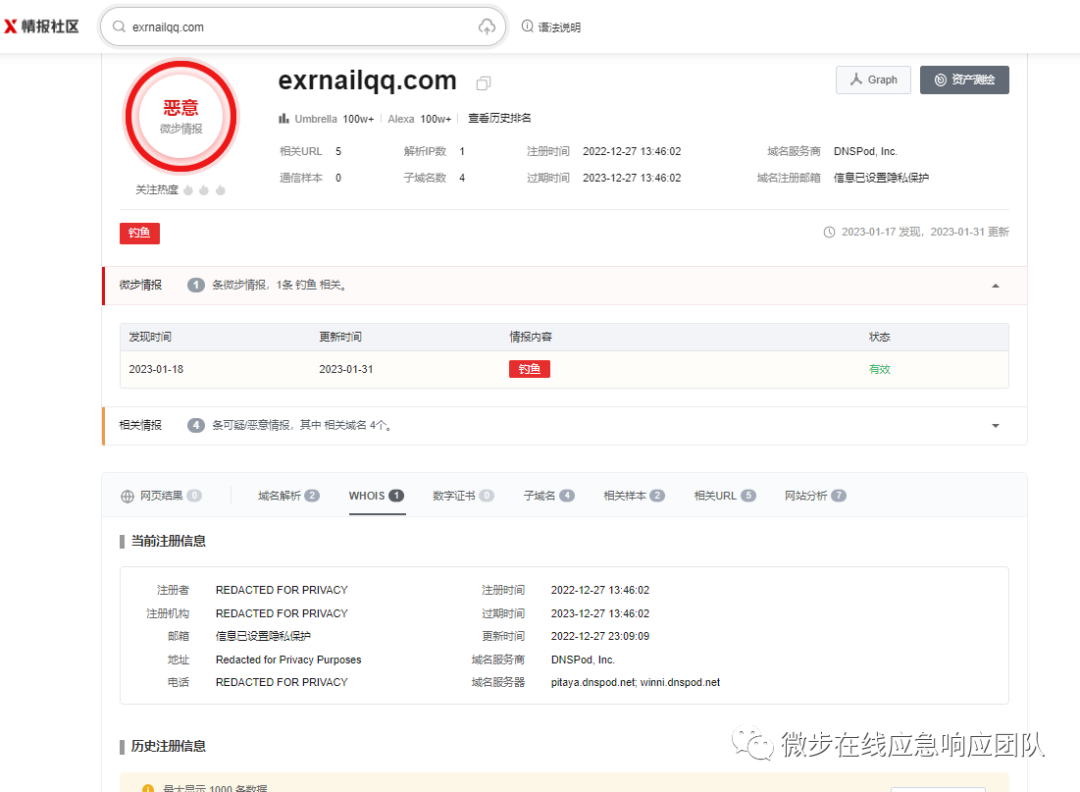Viewport: 1080px width, 792px height.
Task: Click the name servers pitaya.dnspod.net value
Action: point(635,682)
